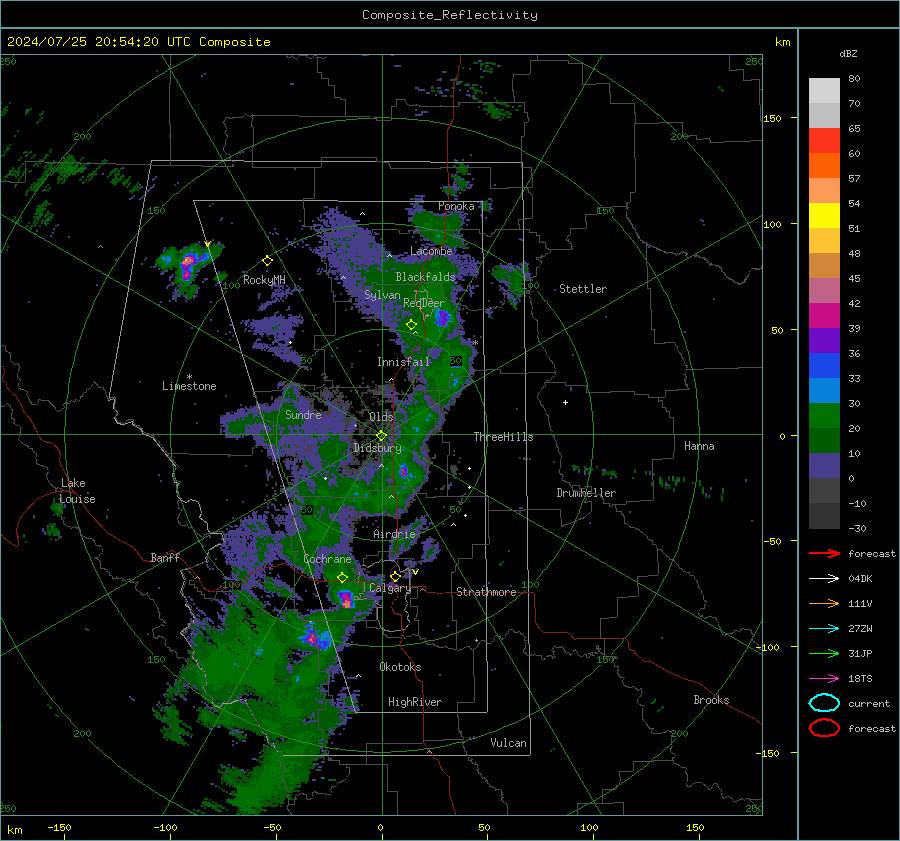
Task: Select the Airdrie label
Action: pos(394,534)
